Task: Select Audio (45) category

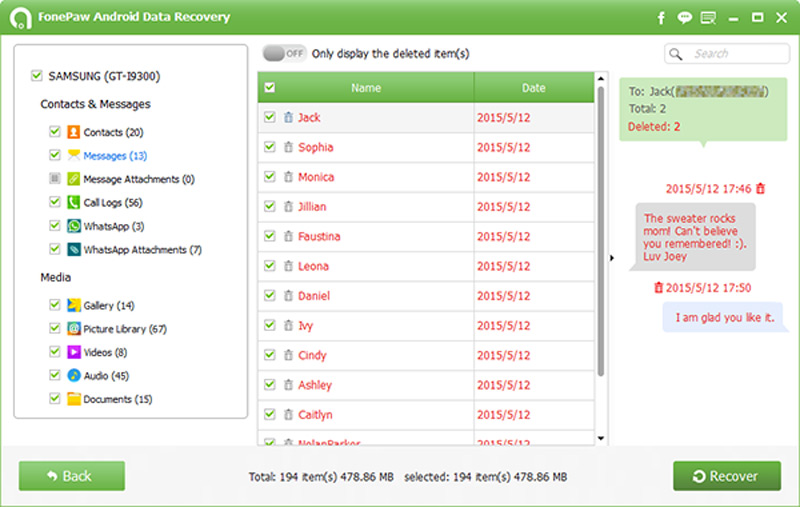Action: tap(106, 376)
